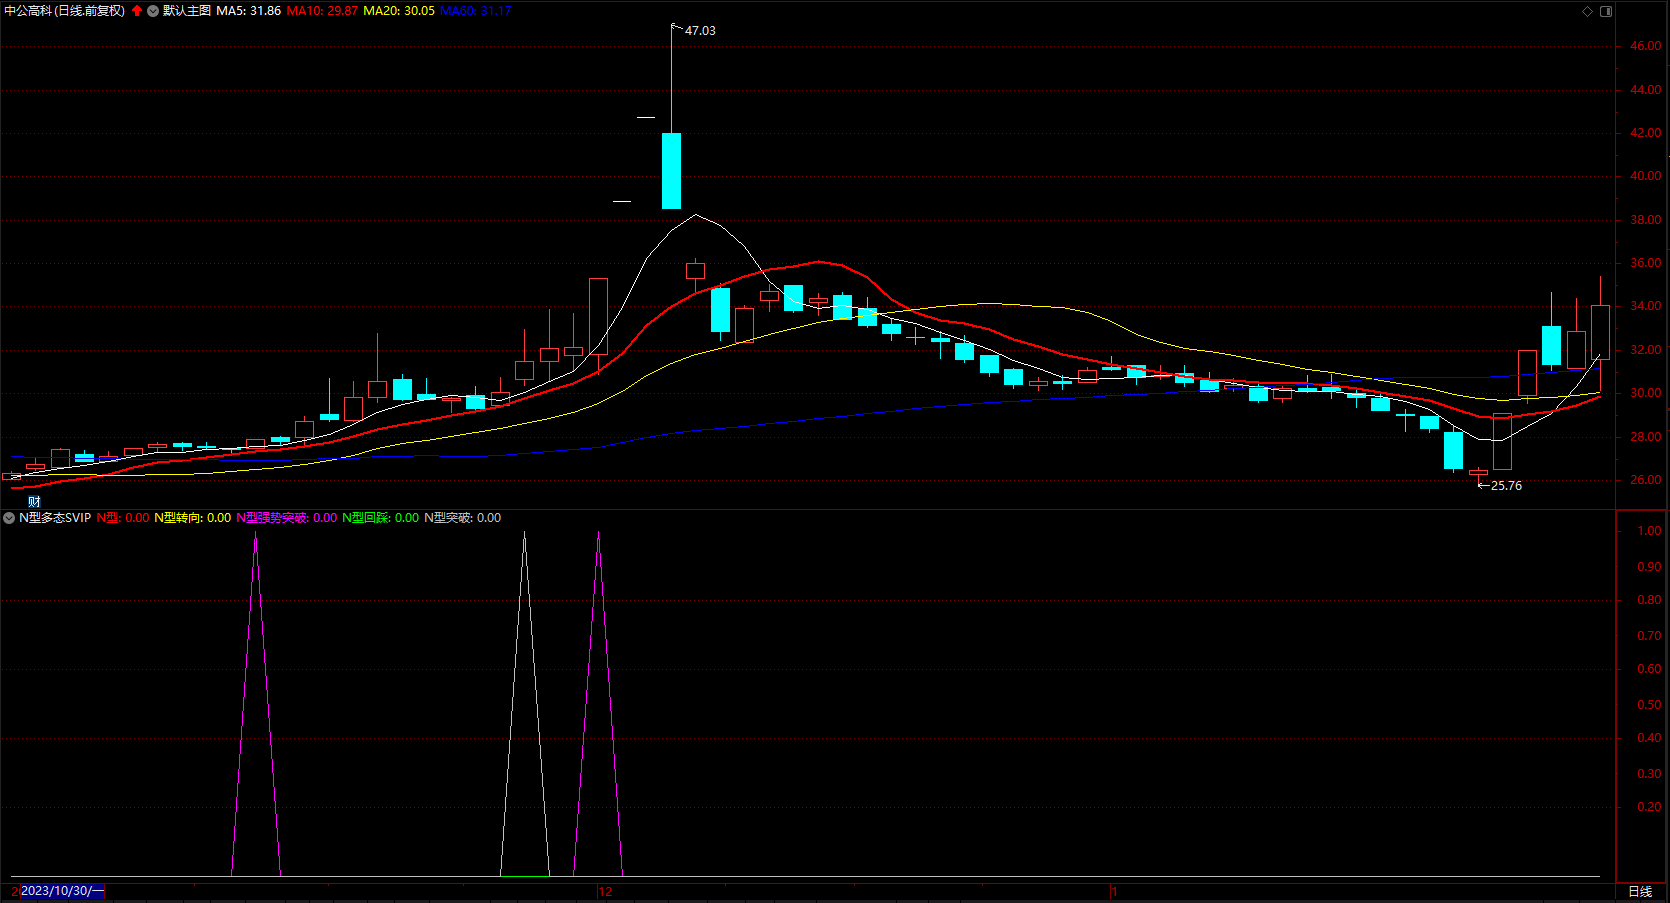Expand the N型多态SVIP indicator dropdown arrow
1670x903 pixels.
(9, 518)
